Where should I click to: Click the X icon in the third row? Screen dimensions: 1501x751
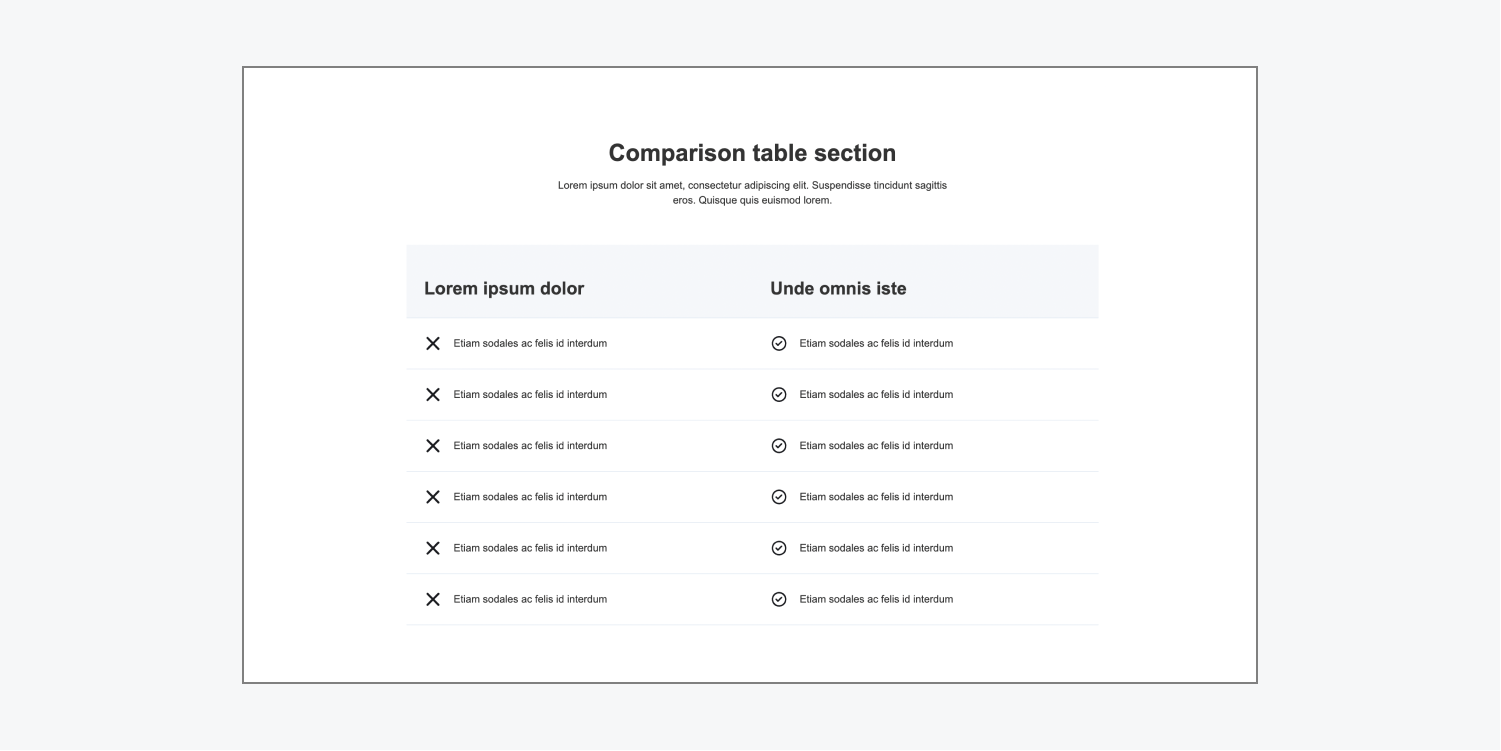(433, 446)
